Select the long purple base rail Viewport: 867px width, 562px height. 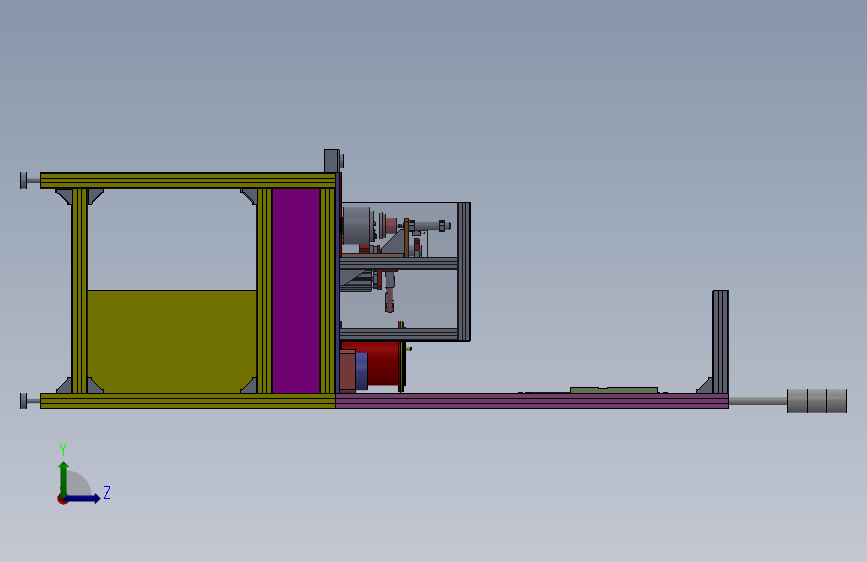tap(532, 400)
